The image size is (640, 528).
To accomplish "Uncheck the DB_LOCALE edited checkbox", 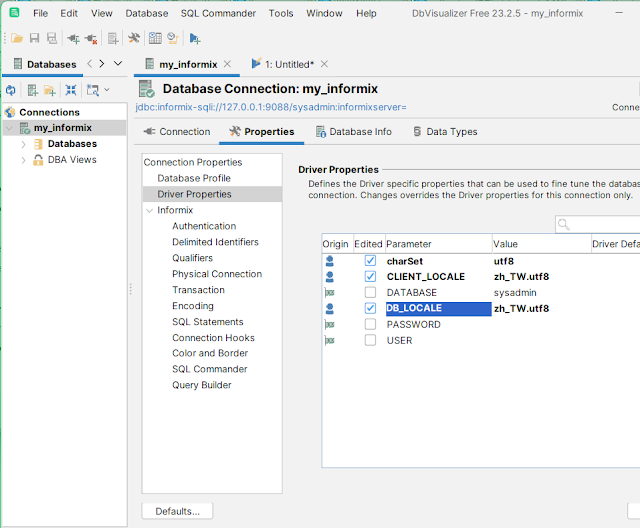I will click(x=370, y=308).
